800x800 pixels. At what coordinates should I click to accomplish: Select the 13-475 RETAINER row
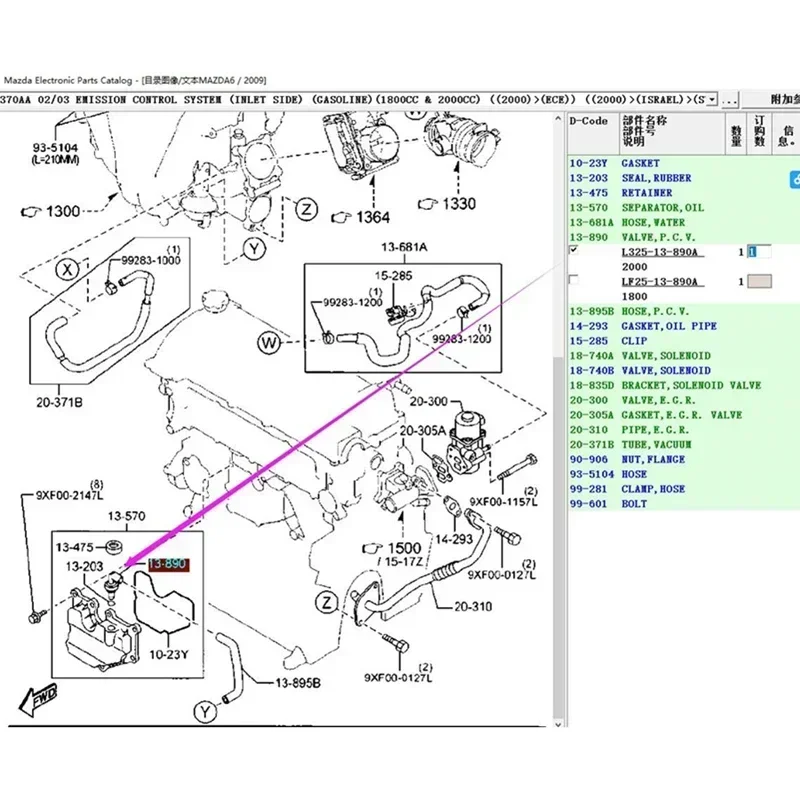click(684, 193)
